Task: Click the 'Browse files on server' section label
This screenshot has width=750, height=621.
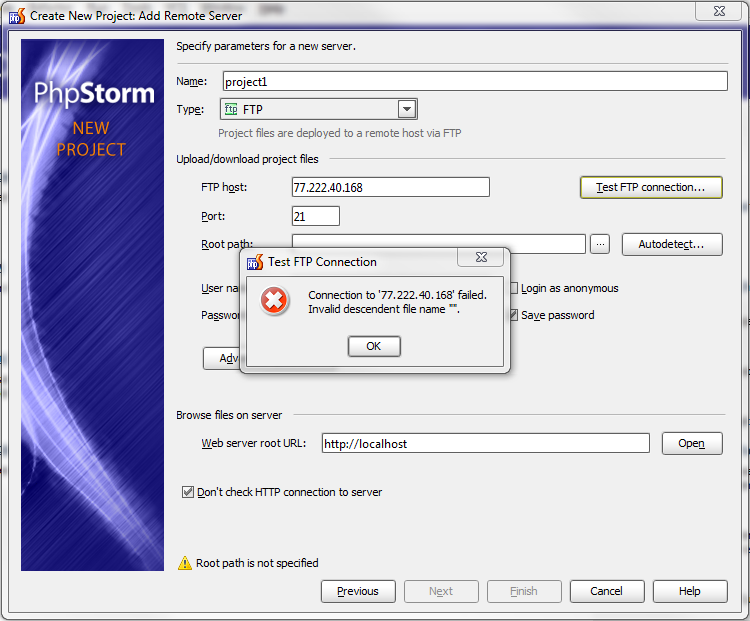Action: pyautogui.click(x=229, y=415)
